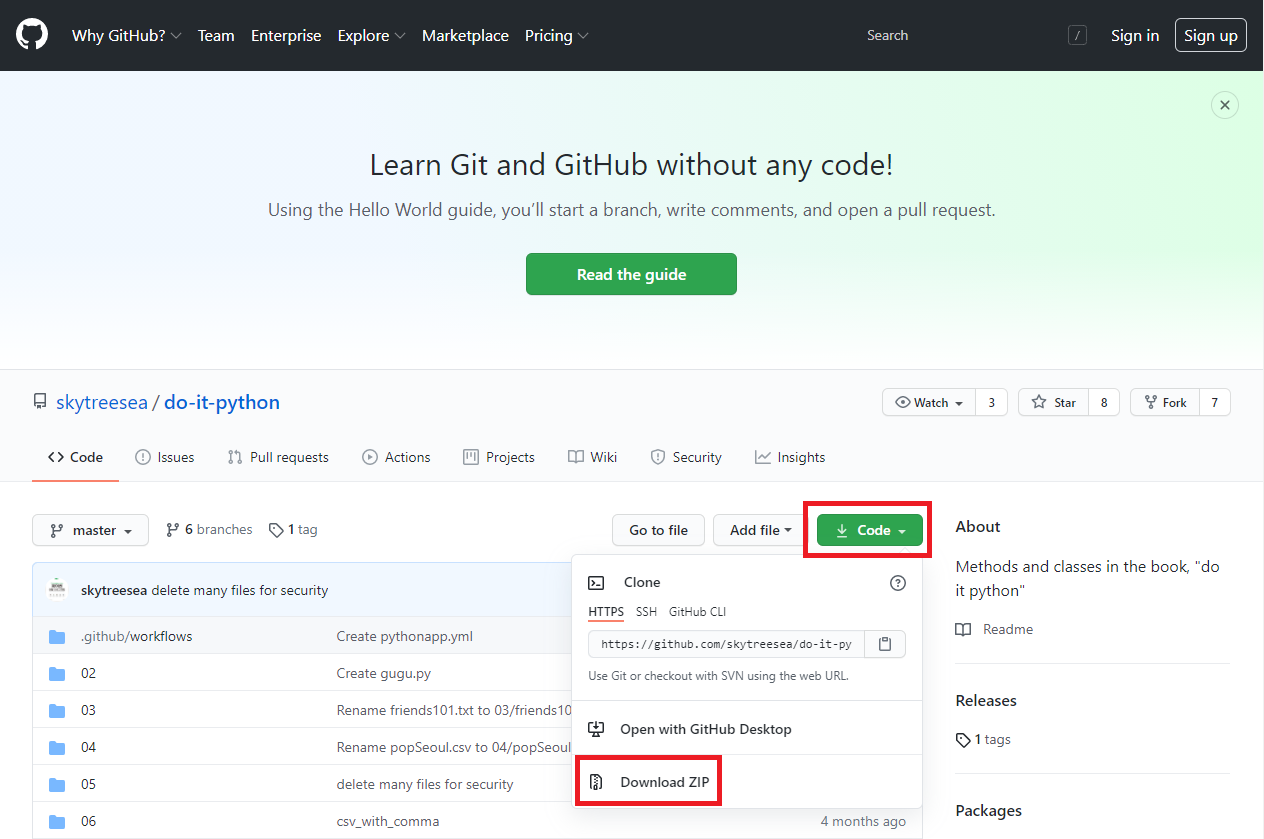Screen dimensions: 1264x839
Task: Open the .github/workflows folder name
Action: 136,636
